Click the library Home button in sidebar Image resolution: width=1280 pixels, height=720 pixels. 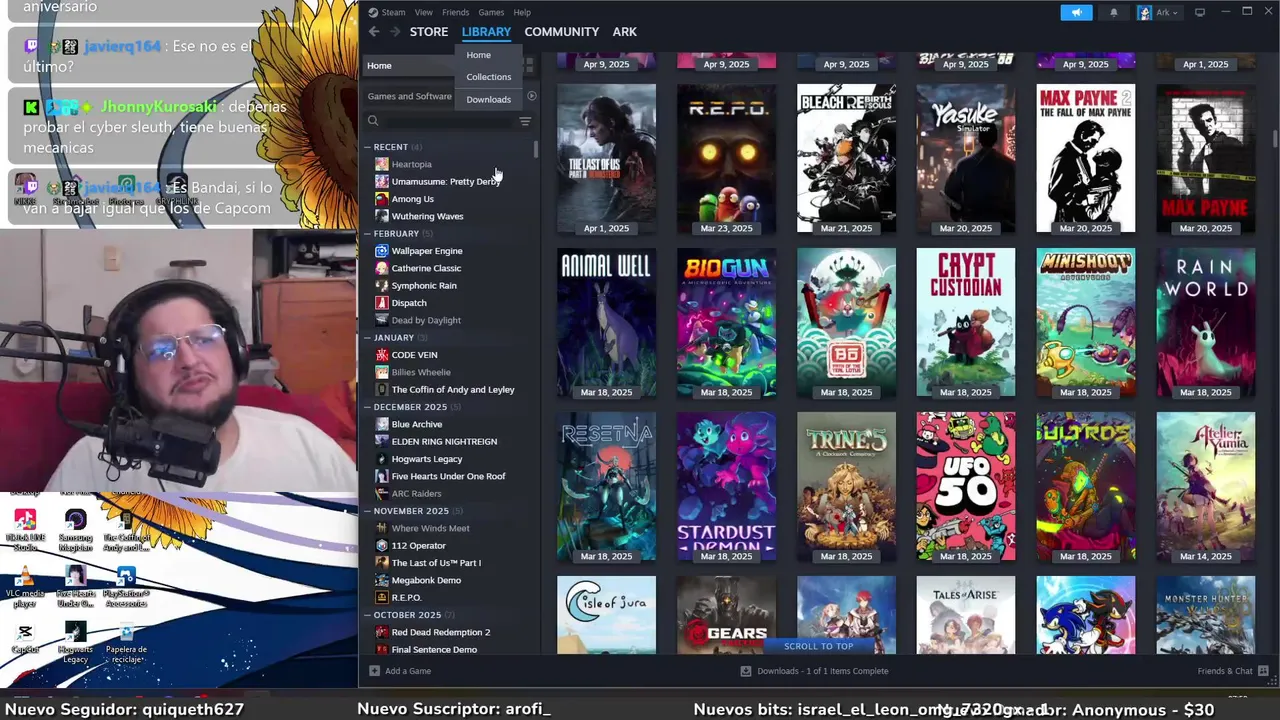tap(409, 66)
